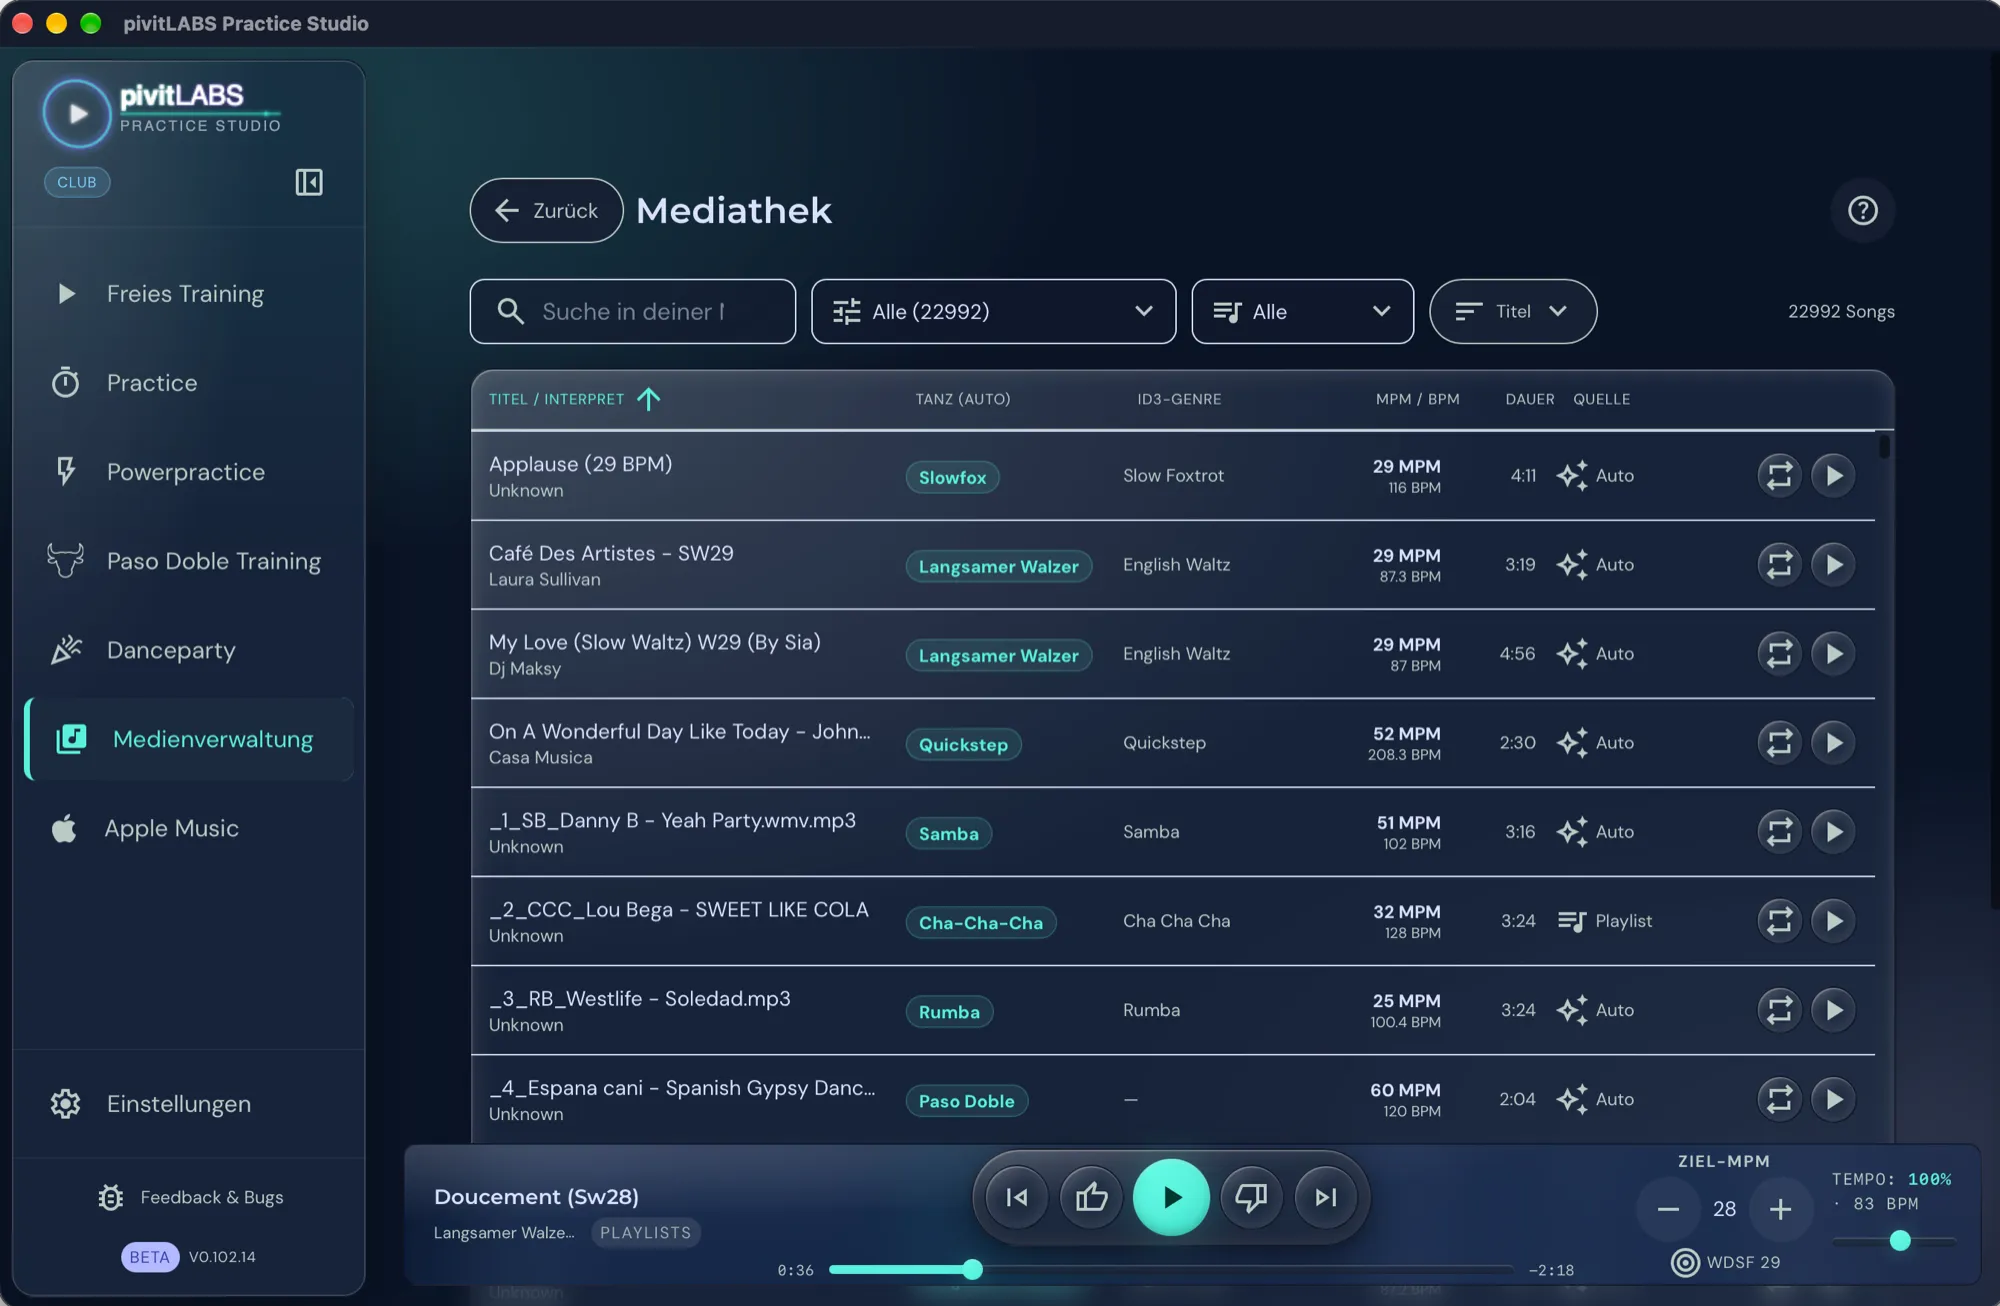Open Apple Music in sidebar
This screenshot has height=1306, width=2000.
coord(189,828)
